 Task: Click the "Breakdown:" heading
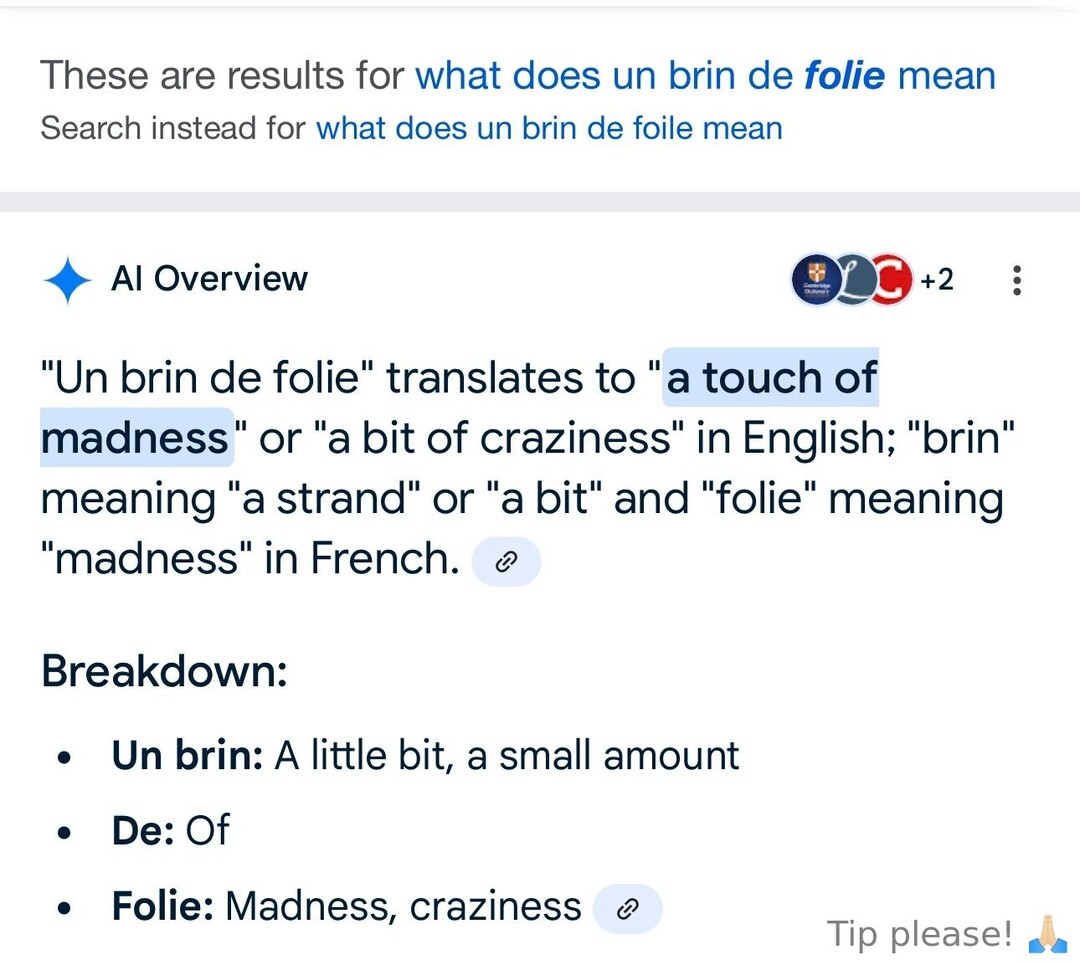tap(164, 671)
